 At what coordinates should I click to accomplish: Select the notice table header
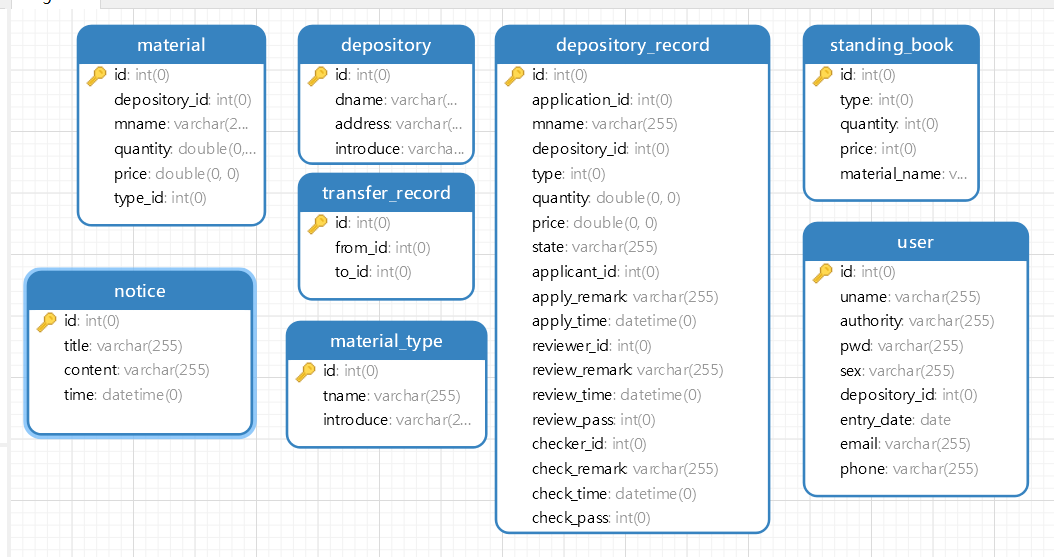pyautogui.click(x=140, y=291)
